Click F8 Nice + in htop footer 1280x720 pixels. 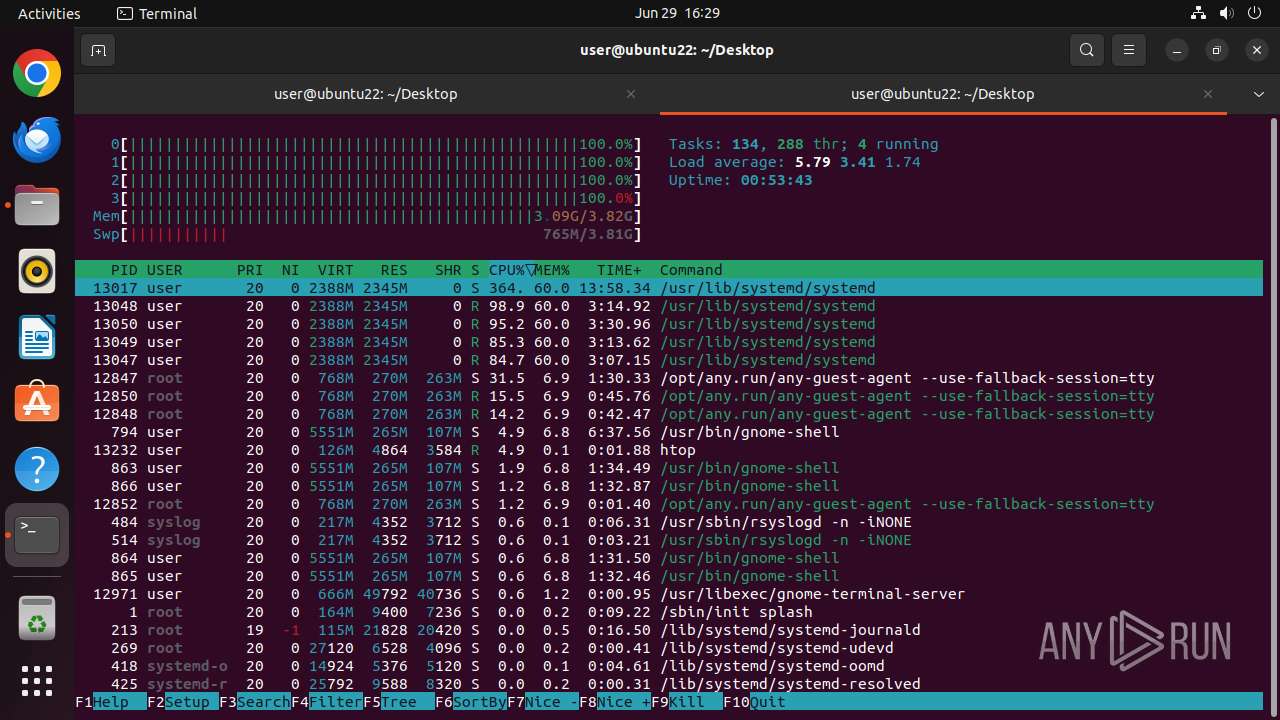tap(614, 702)
